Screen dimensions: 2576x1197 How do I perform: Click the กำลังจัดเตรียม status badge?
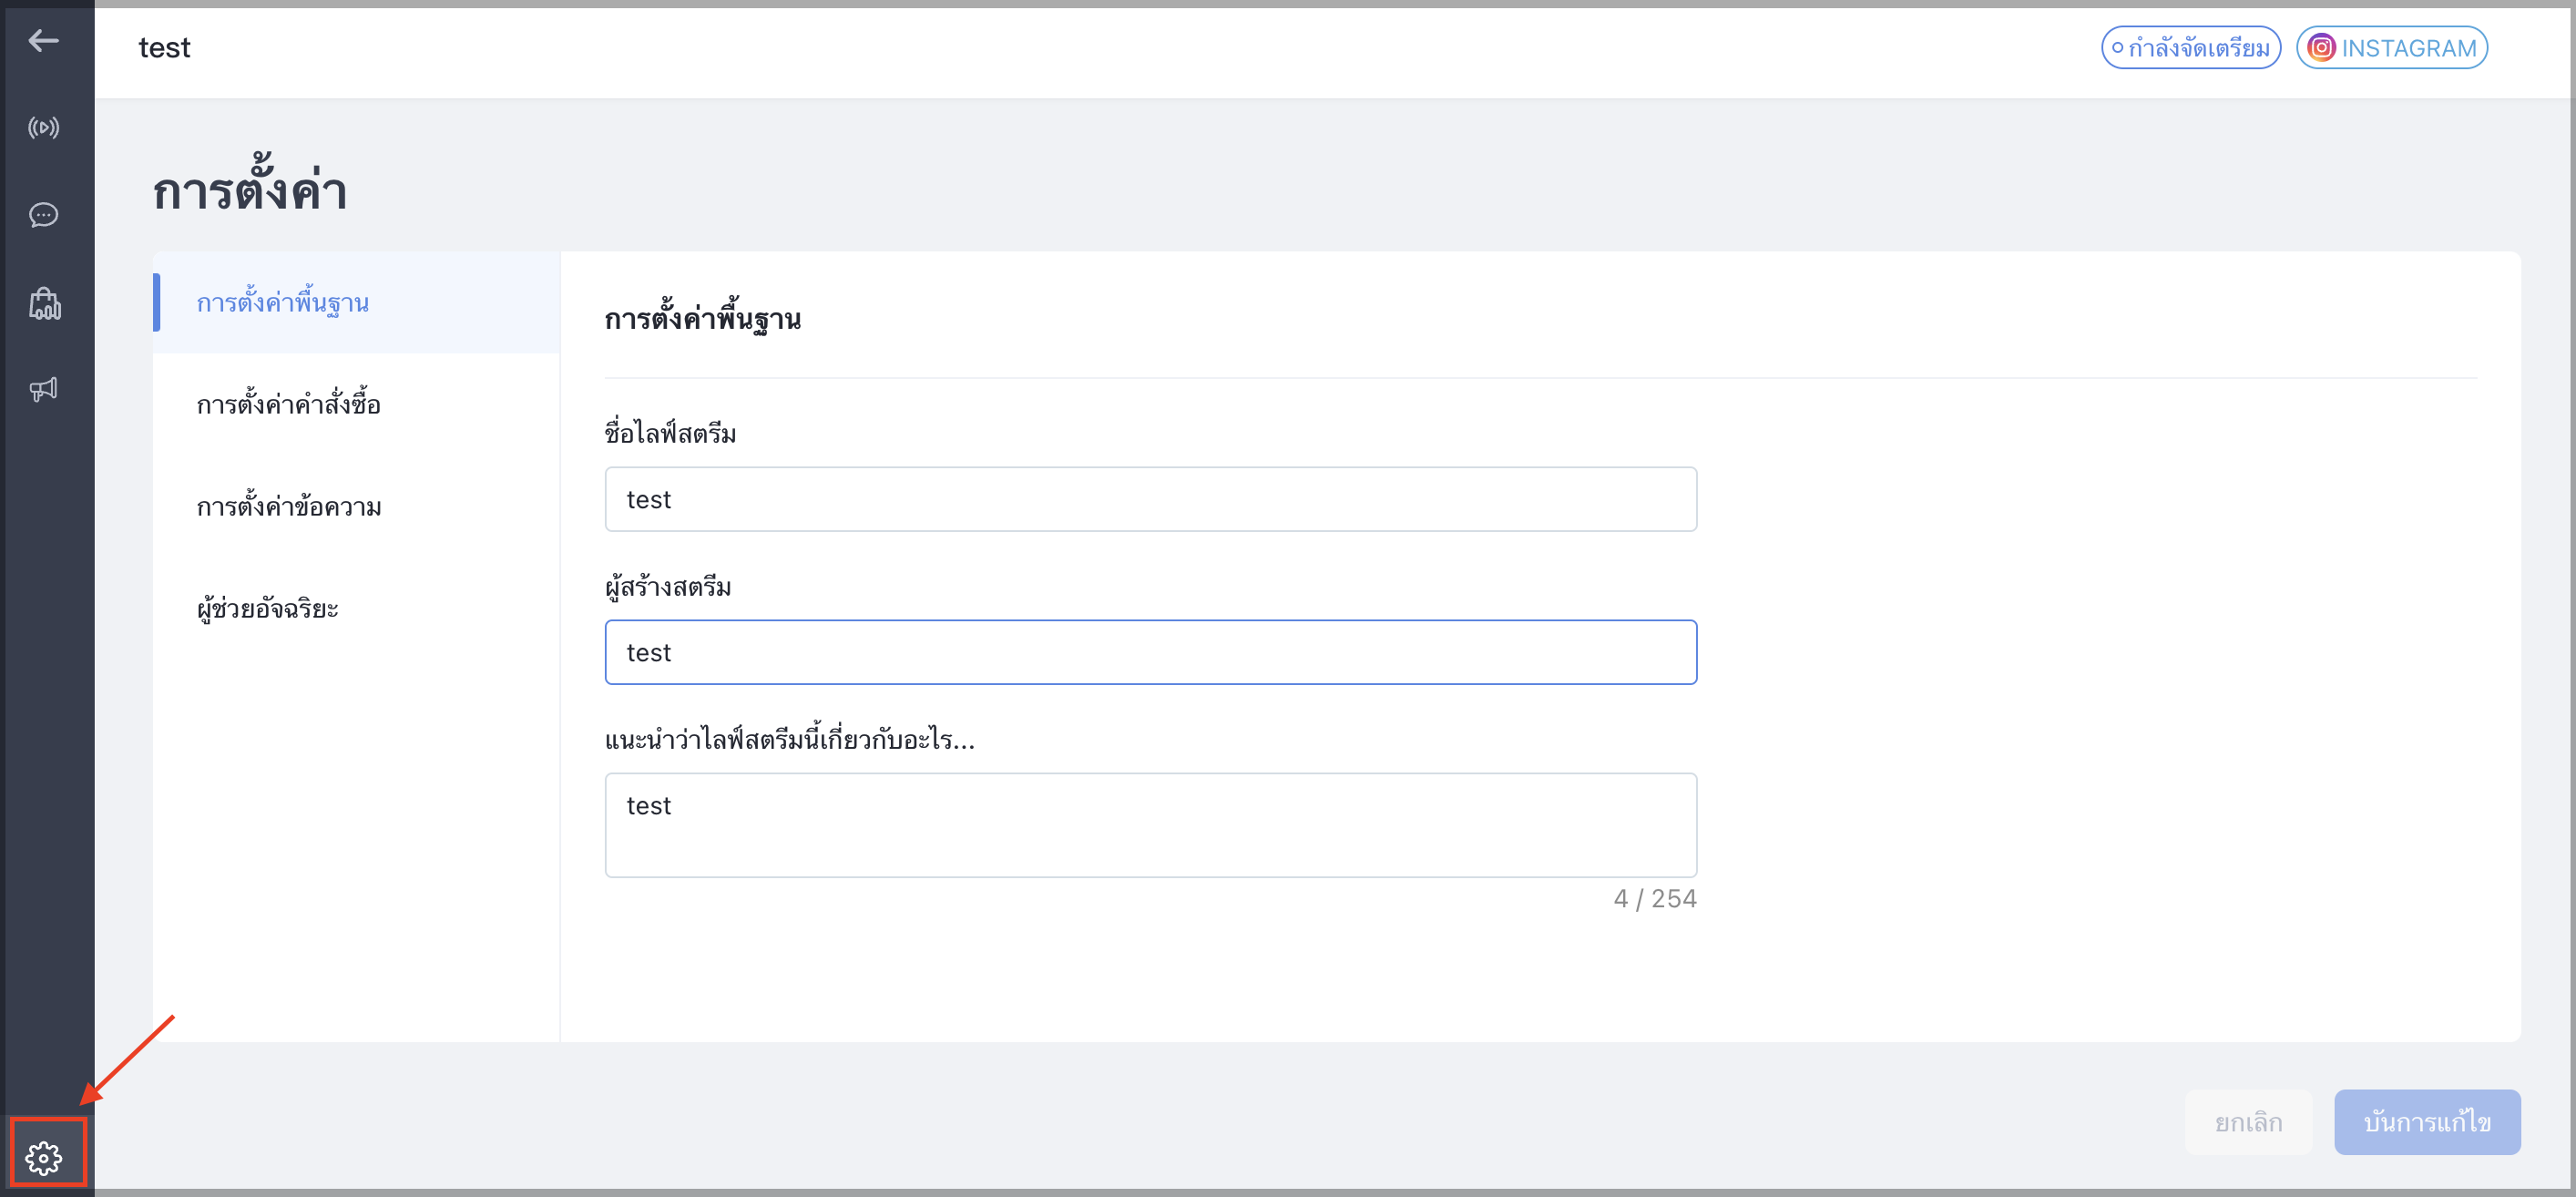click(2190, 48)
